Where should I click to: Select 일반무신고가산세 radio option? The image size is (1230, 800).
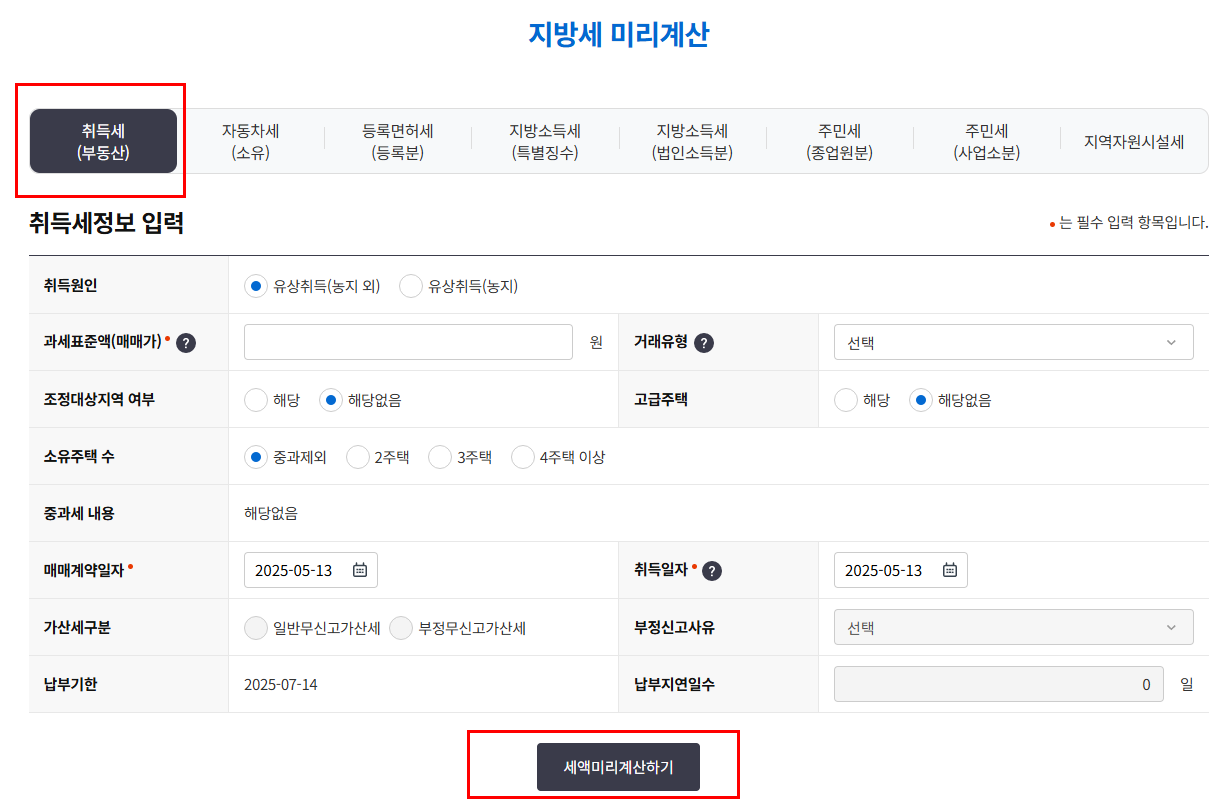click(256, 628)
